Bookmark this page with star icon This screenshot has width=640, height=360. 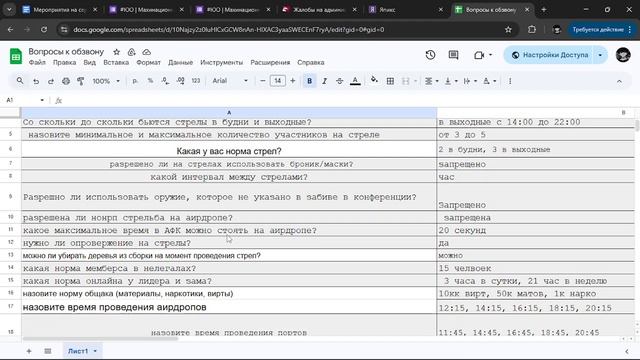[x=508, y=29]
